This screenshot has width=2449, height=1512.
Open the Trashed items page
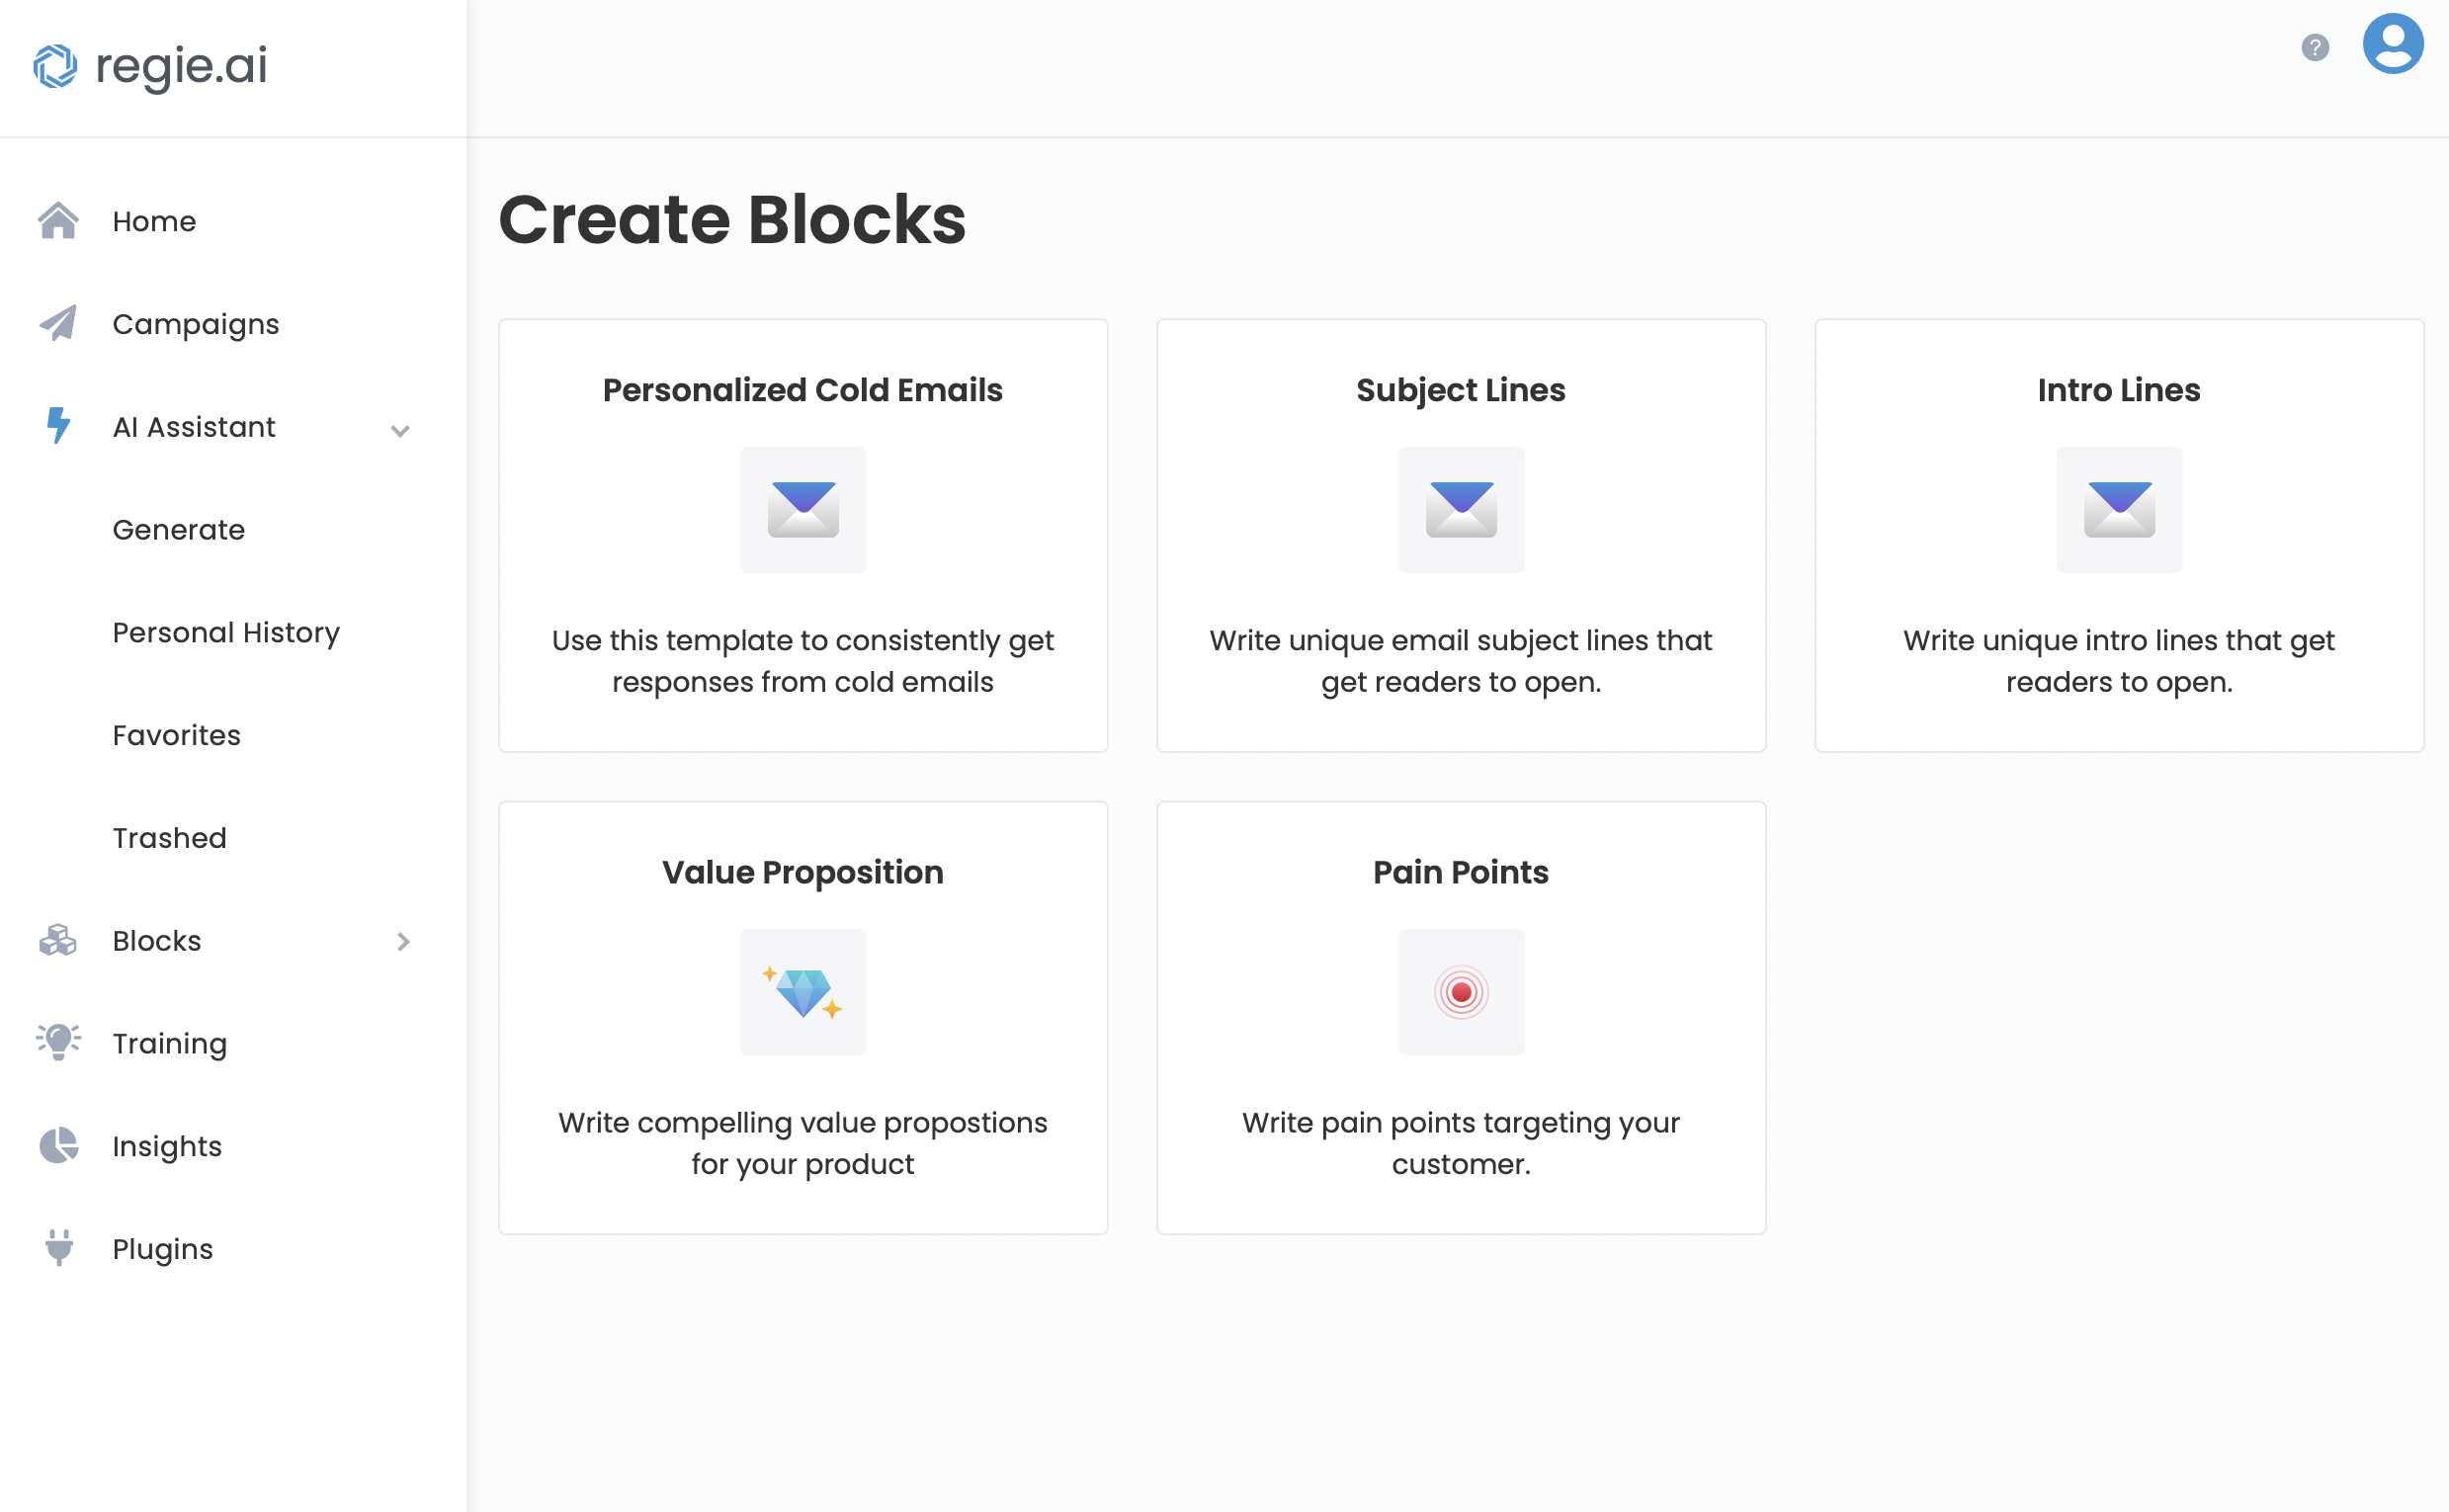[x=170, y=838]
